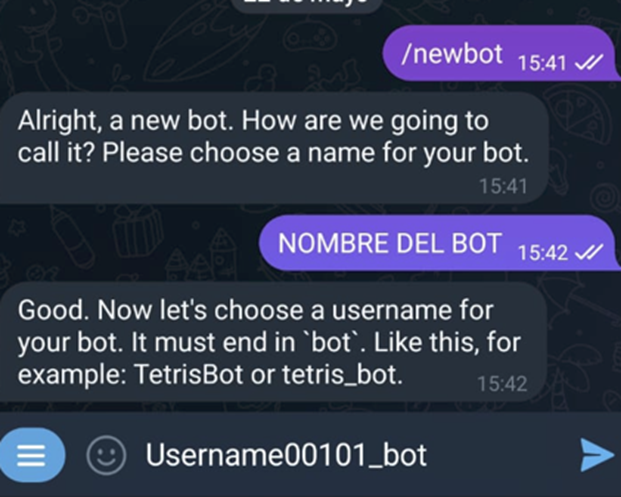Screen dimensions: 621x497
Task: Tap the double checkmarks beside NOMBRE DEL BOT
Action: click(586, 252)
